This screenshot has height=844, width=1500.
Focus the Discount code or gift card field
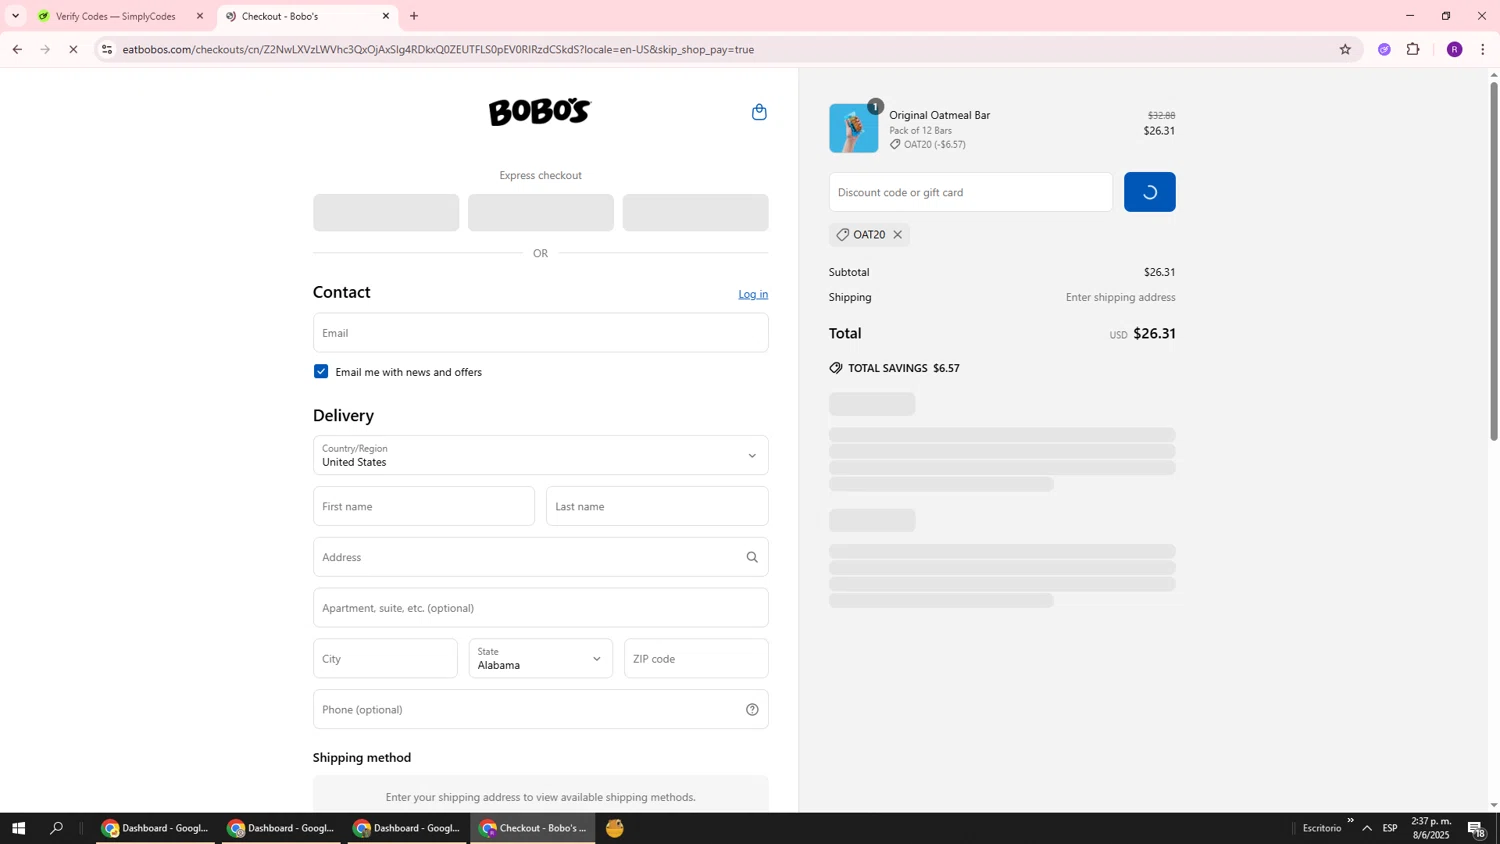970,192
